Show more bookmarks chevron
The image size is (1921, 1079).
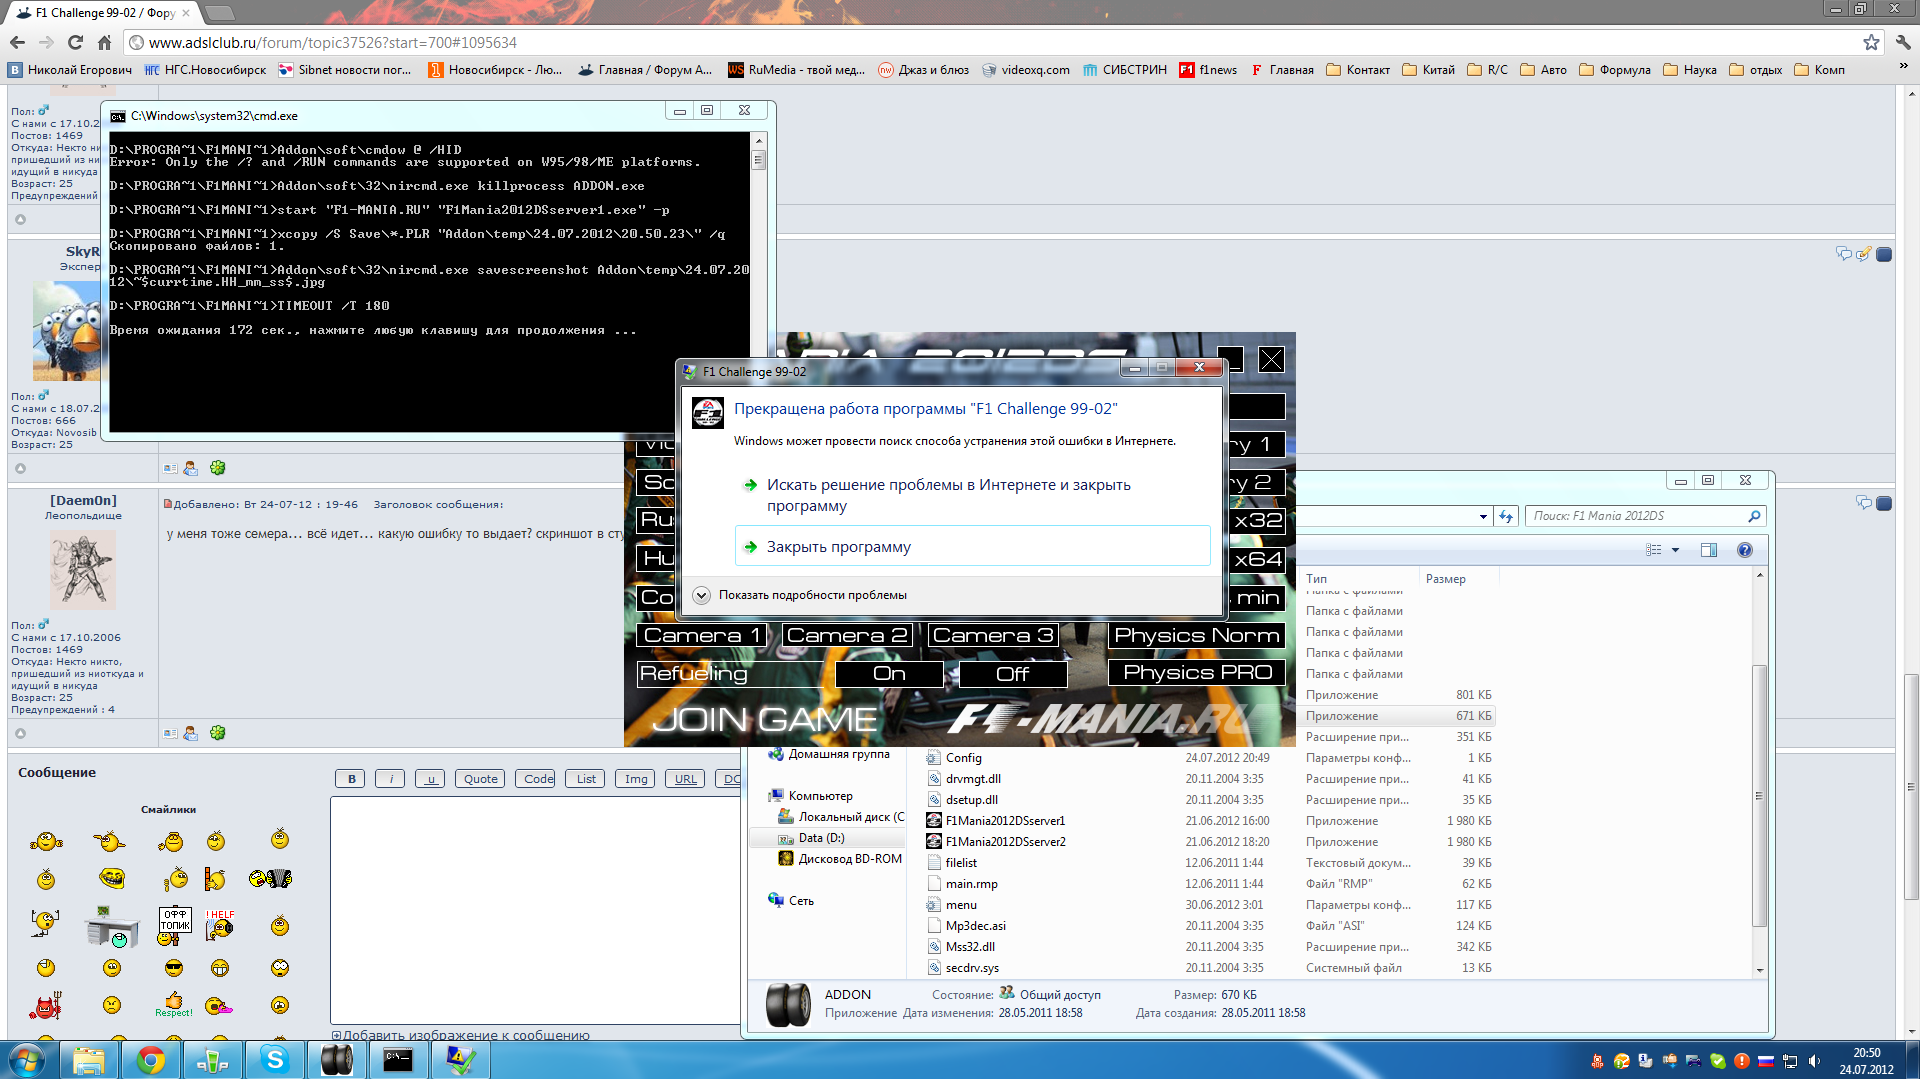click(1903, 68)
